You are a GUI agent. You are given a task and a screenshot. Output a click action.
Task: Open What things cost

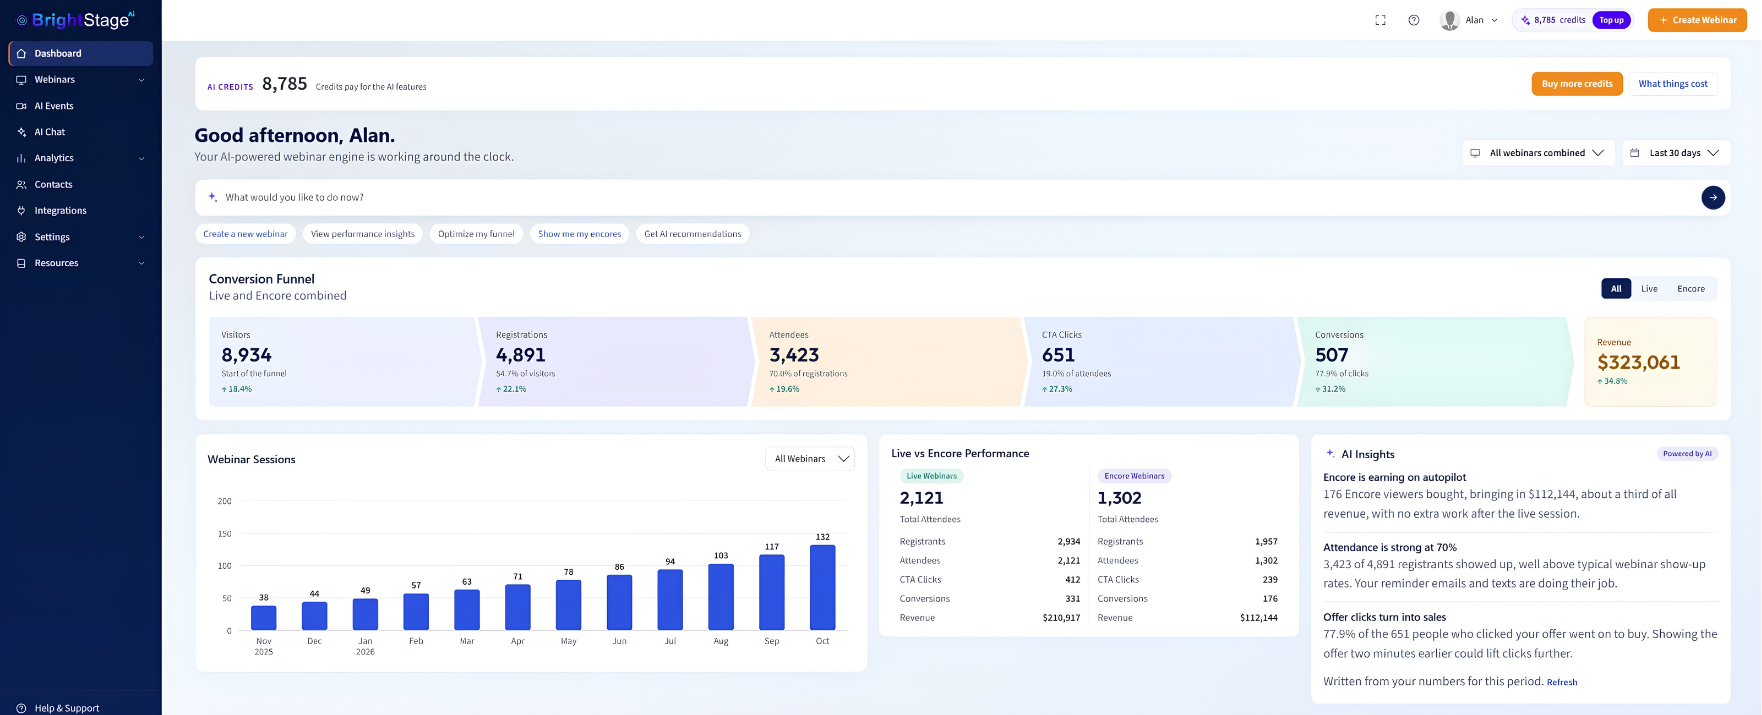1673,84
